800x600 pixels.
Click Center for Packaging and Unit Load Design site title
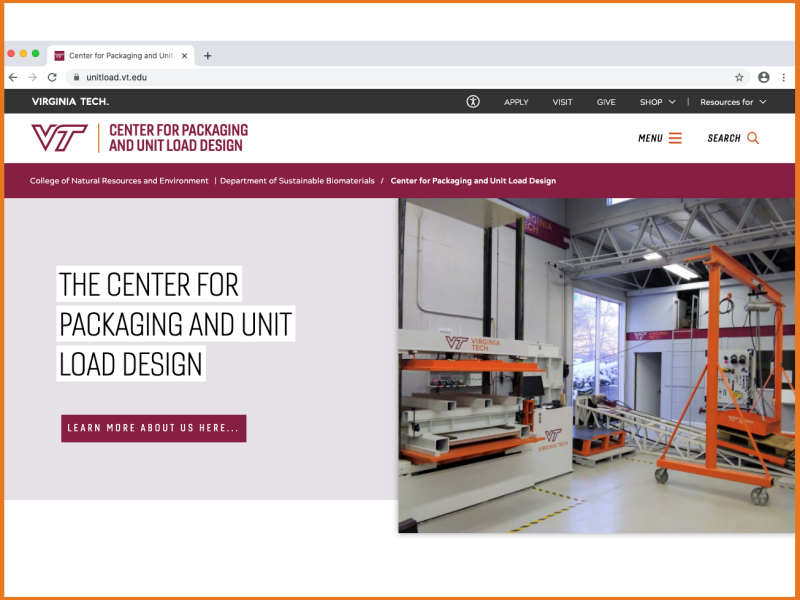pos(178,138)
